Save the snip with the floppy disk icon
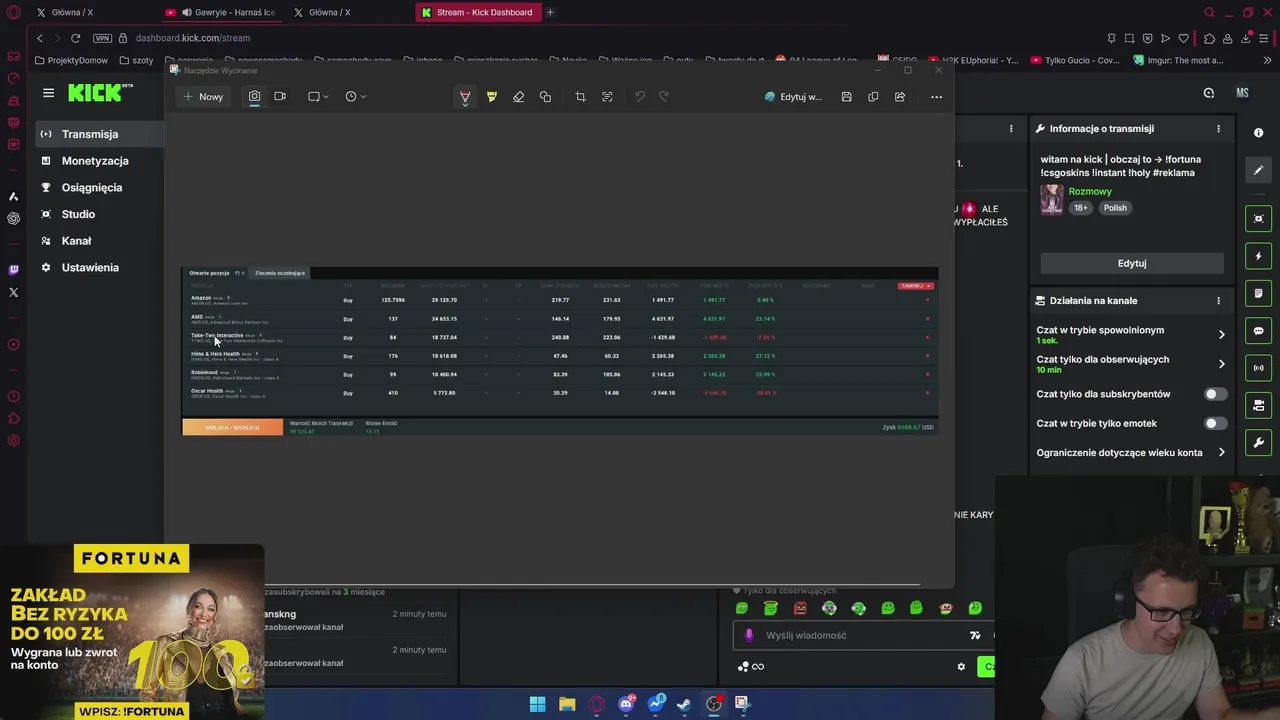Image resolution: width=1280 pixels, height=720 pixels. [846, 97]
